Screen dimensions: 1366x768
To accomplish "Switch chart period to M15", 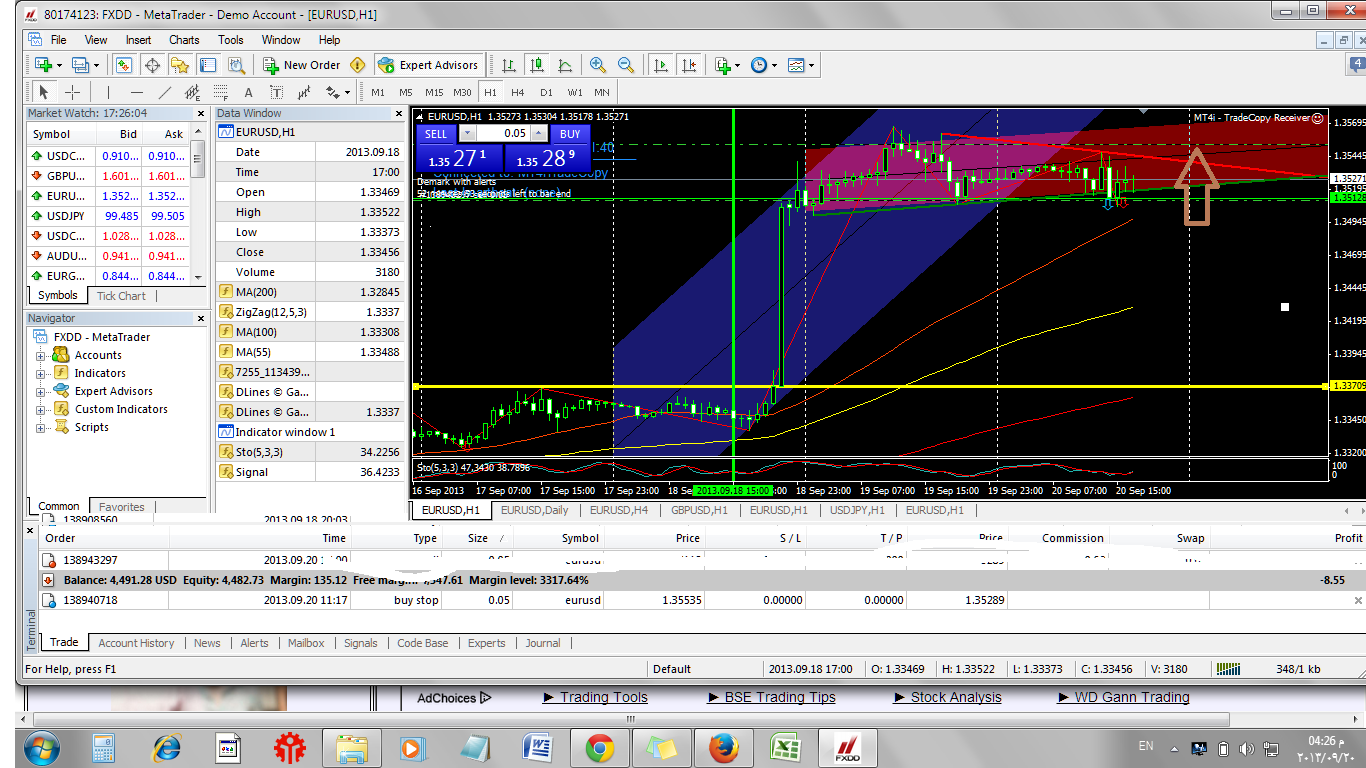I will 434,92.
